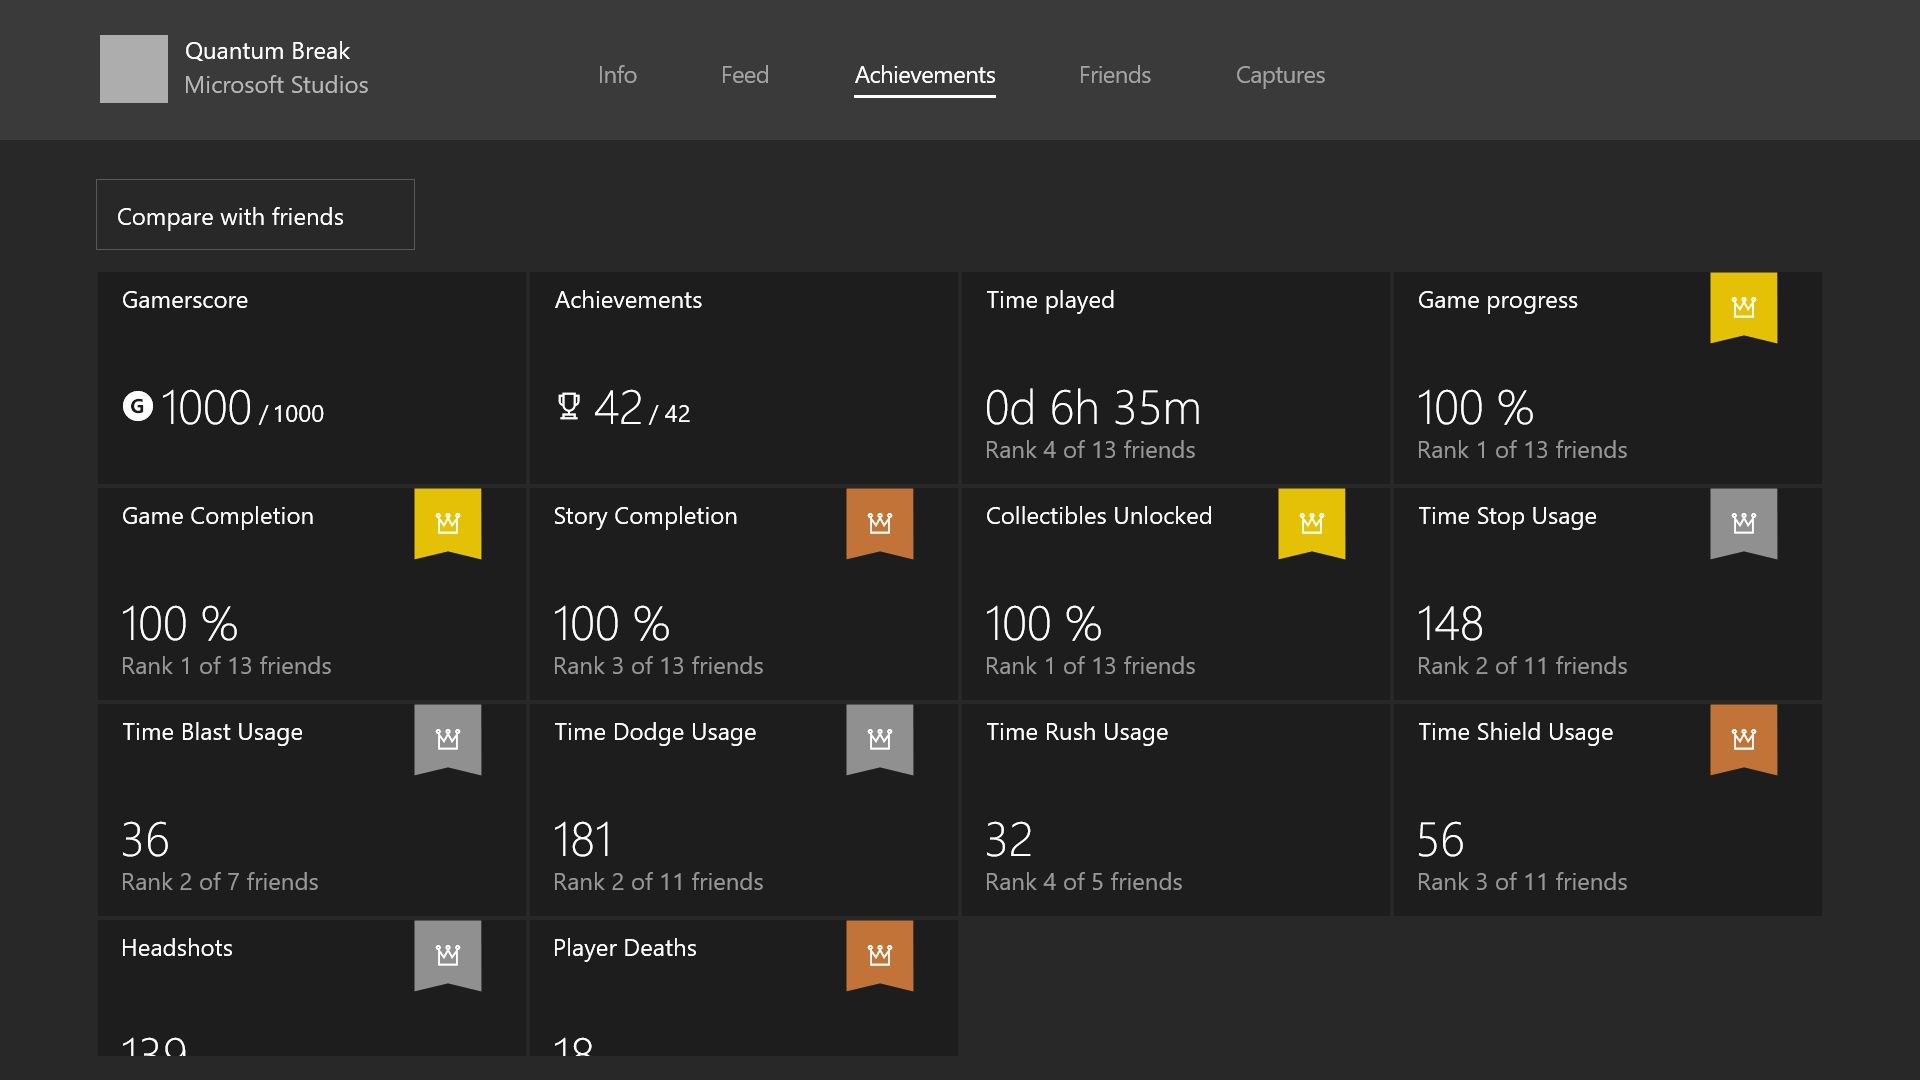Click Rank 4 of 5 friends text

pos(1084,882)
